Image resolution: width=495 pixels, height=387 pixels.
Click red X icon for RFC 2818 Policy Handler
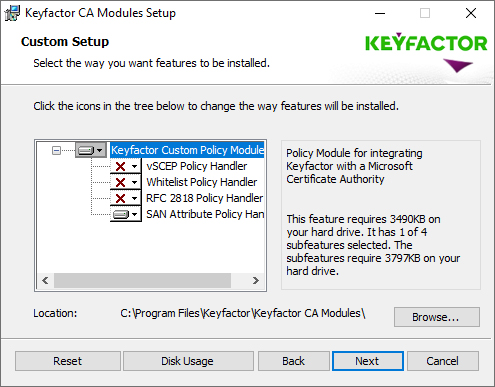120,198
